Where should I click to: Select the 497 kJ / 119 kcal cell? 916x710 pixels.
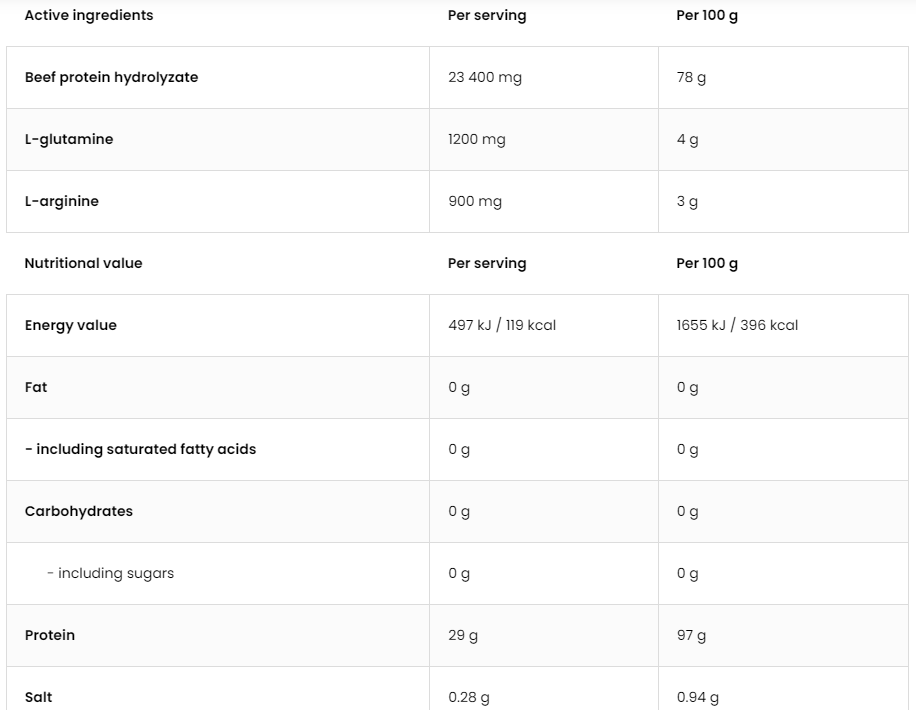point(502,325)
